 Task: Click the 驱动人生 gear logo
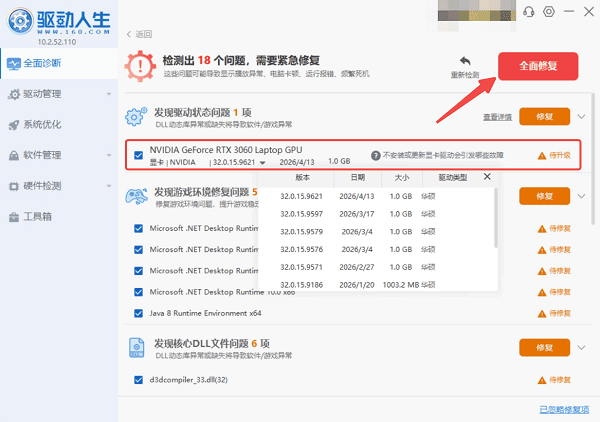coord(20,21)
